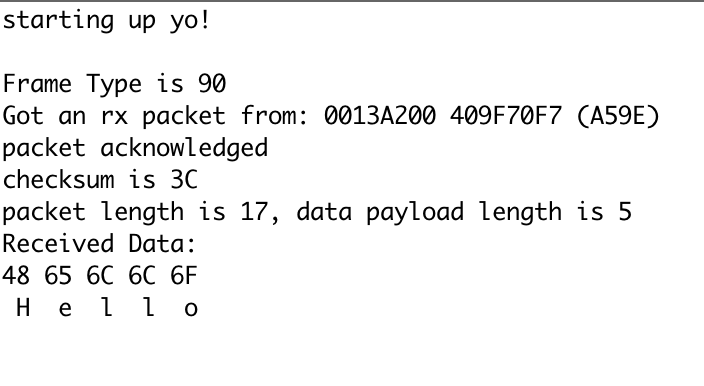Click the address 409F70F7

506,116
